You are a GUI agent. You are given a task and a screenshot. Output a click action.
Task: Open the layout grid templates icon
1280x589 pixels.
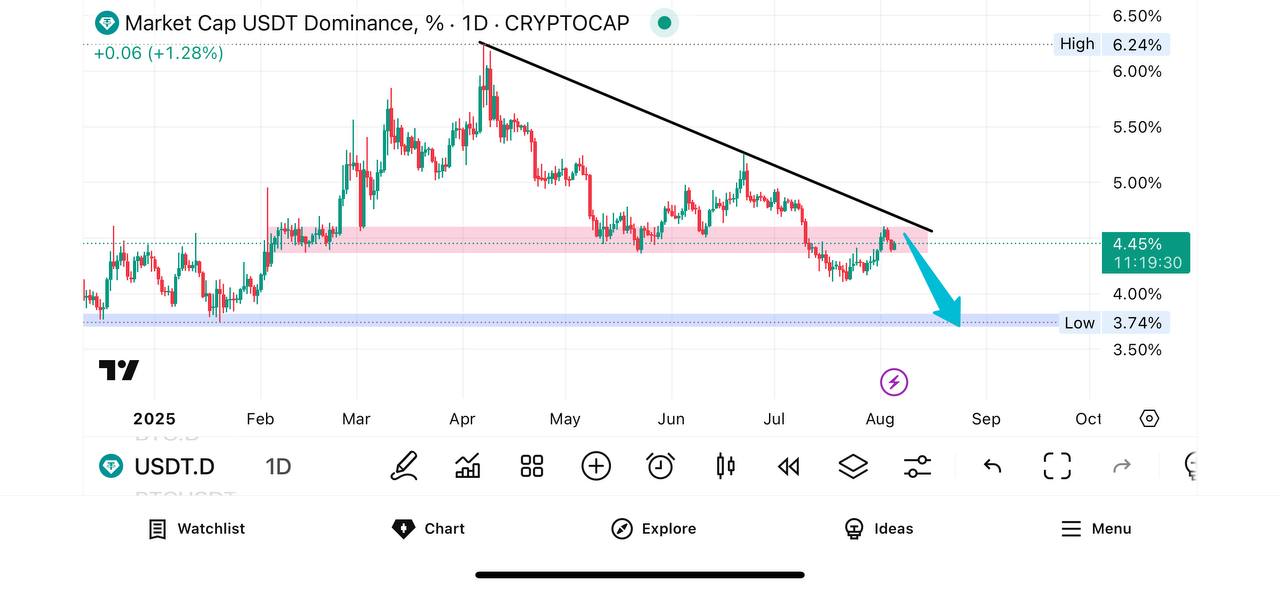[532, 466]
